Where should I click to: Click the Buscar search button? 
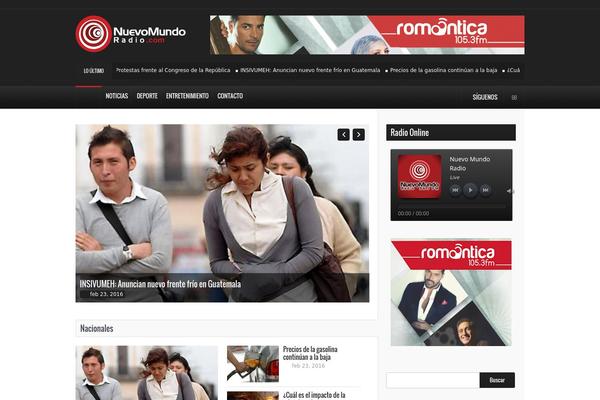pos(497,380)
